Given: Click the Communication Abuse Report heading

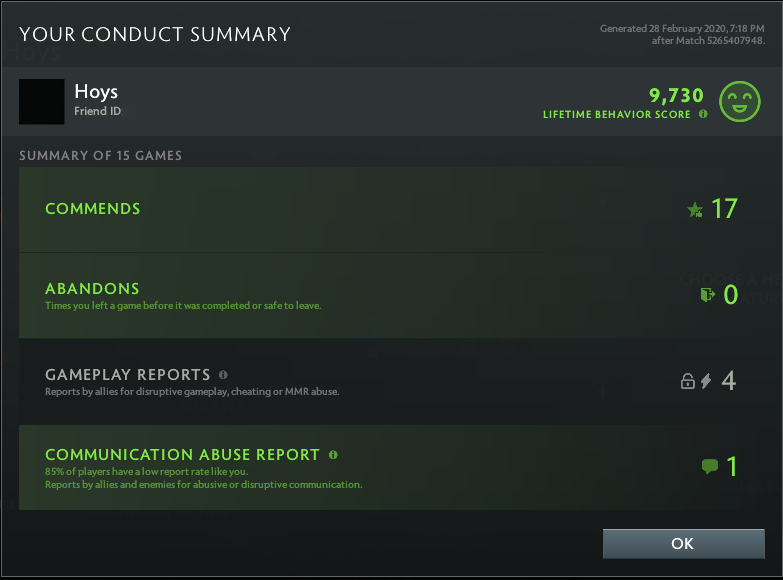Looking at the screenshot, I should (182, 455).
